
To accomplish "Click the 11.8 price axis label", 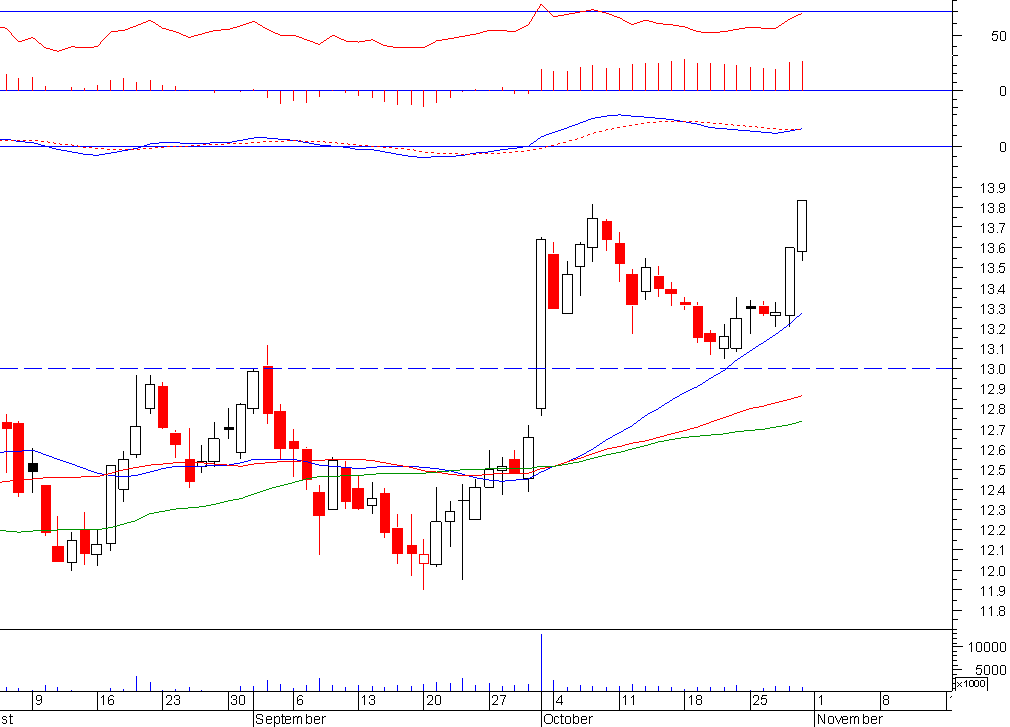I will 992,611.
